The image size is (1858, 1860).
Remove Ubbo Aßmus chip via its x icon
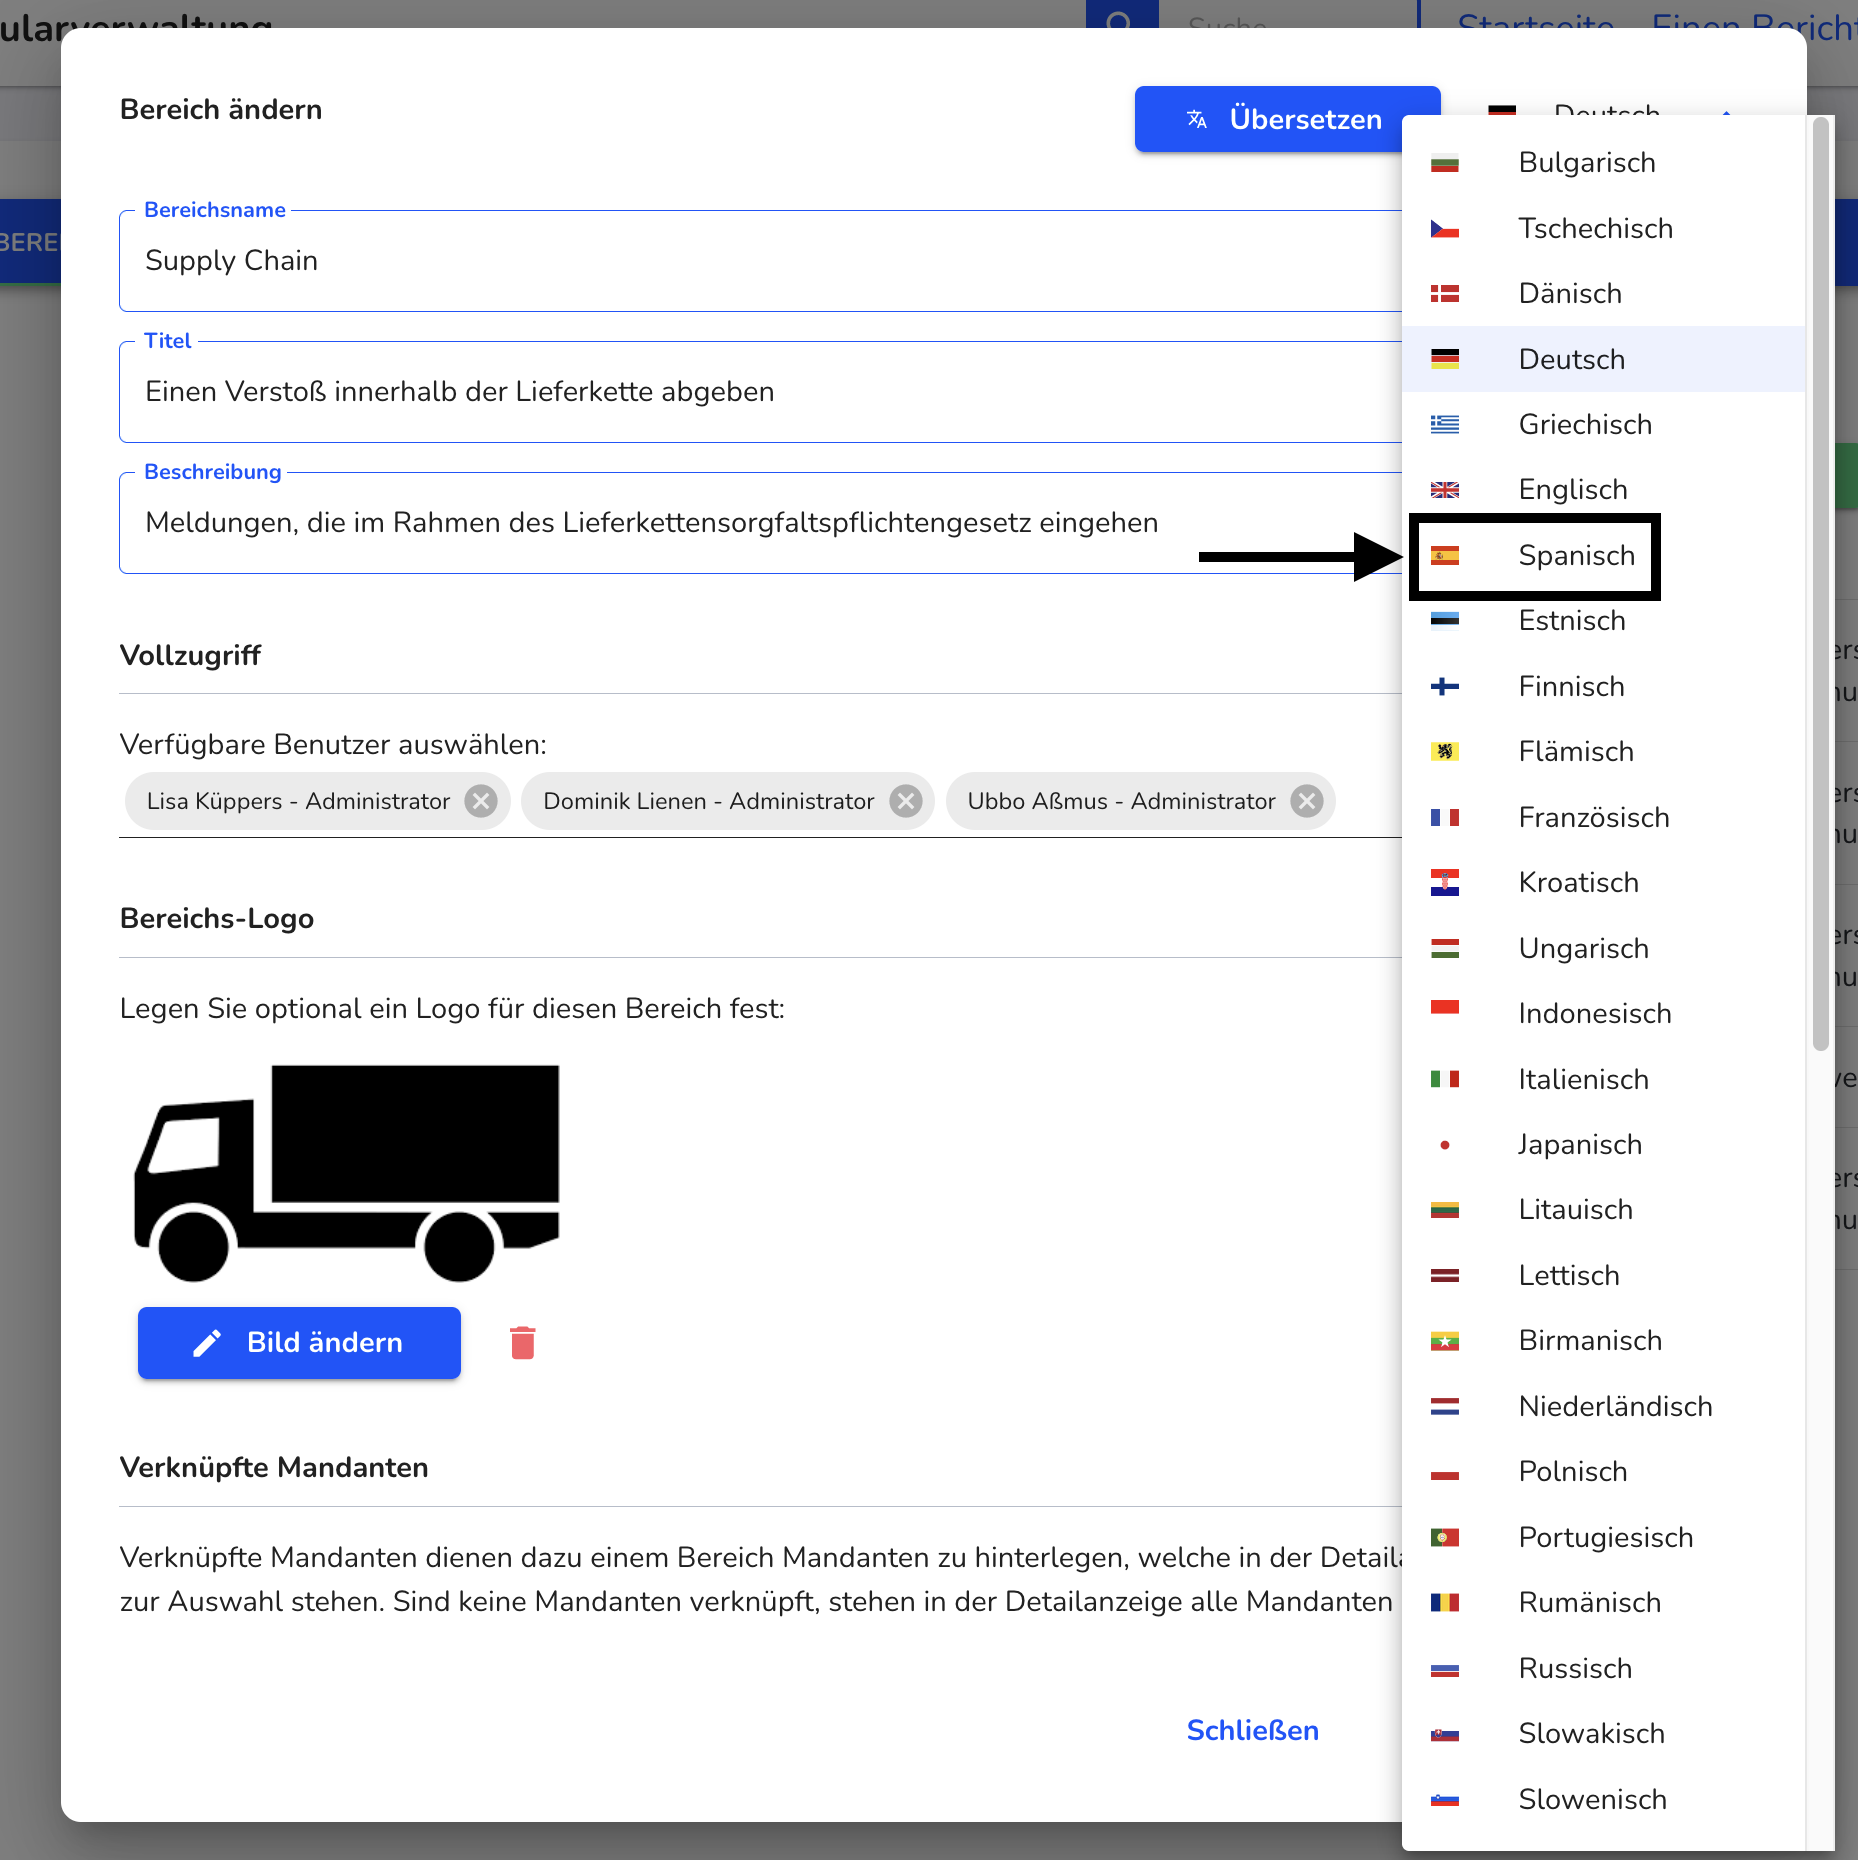pyautogui.click(x=1307, y=801)
